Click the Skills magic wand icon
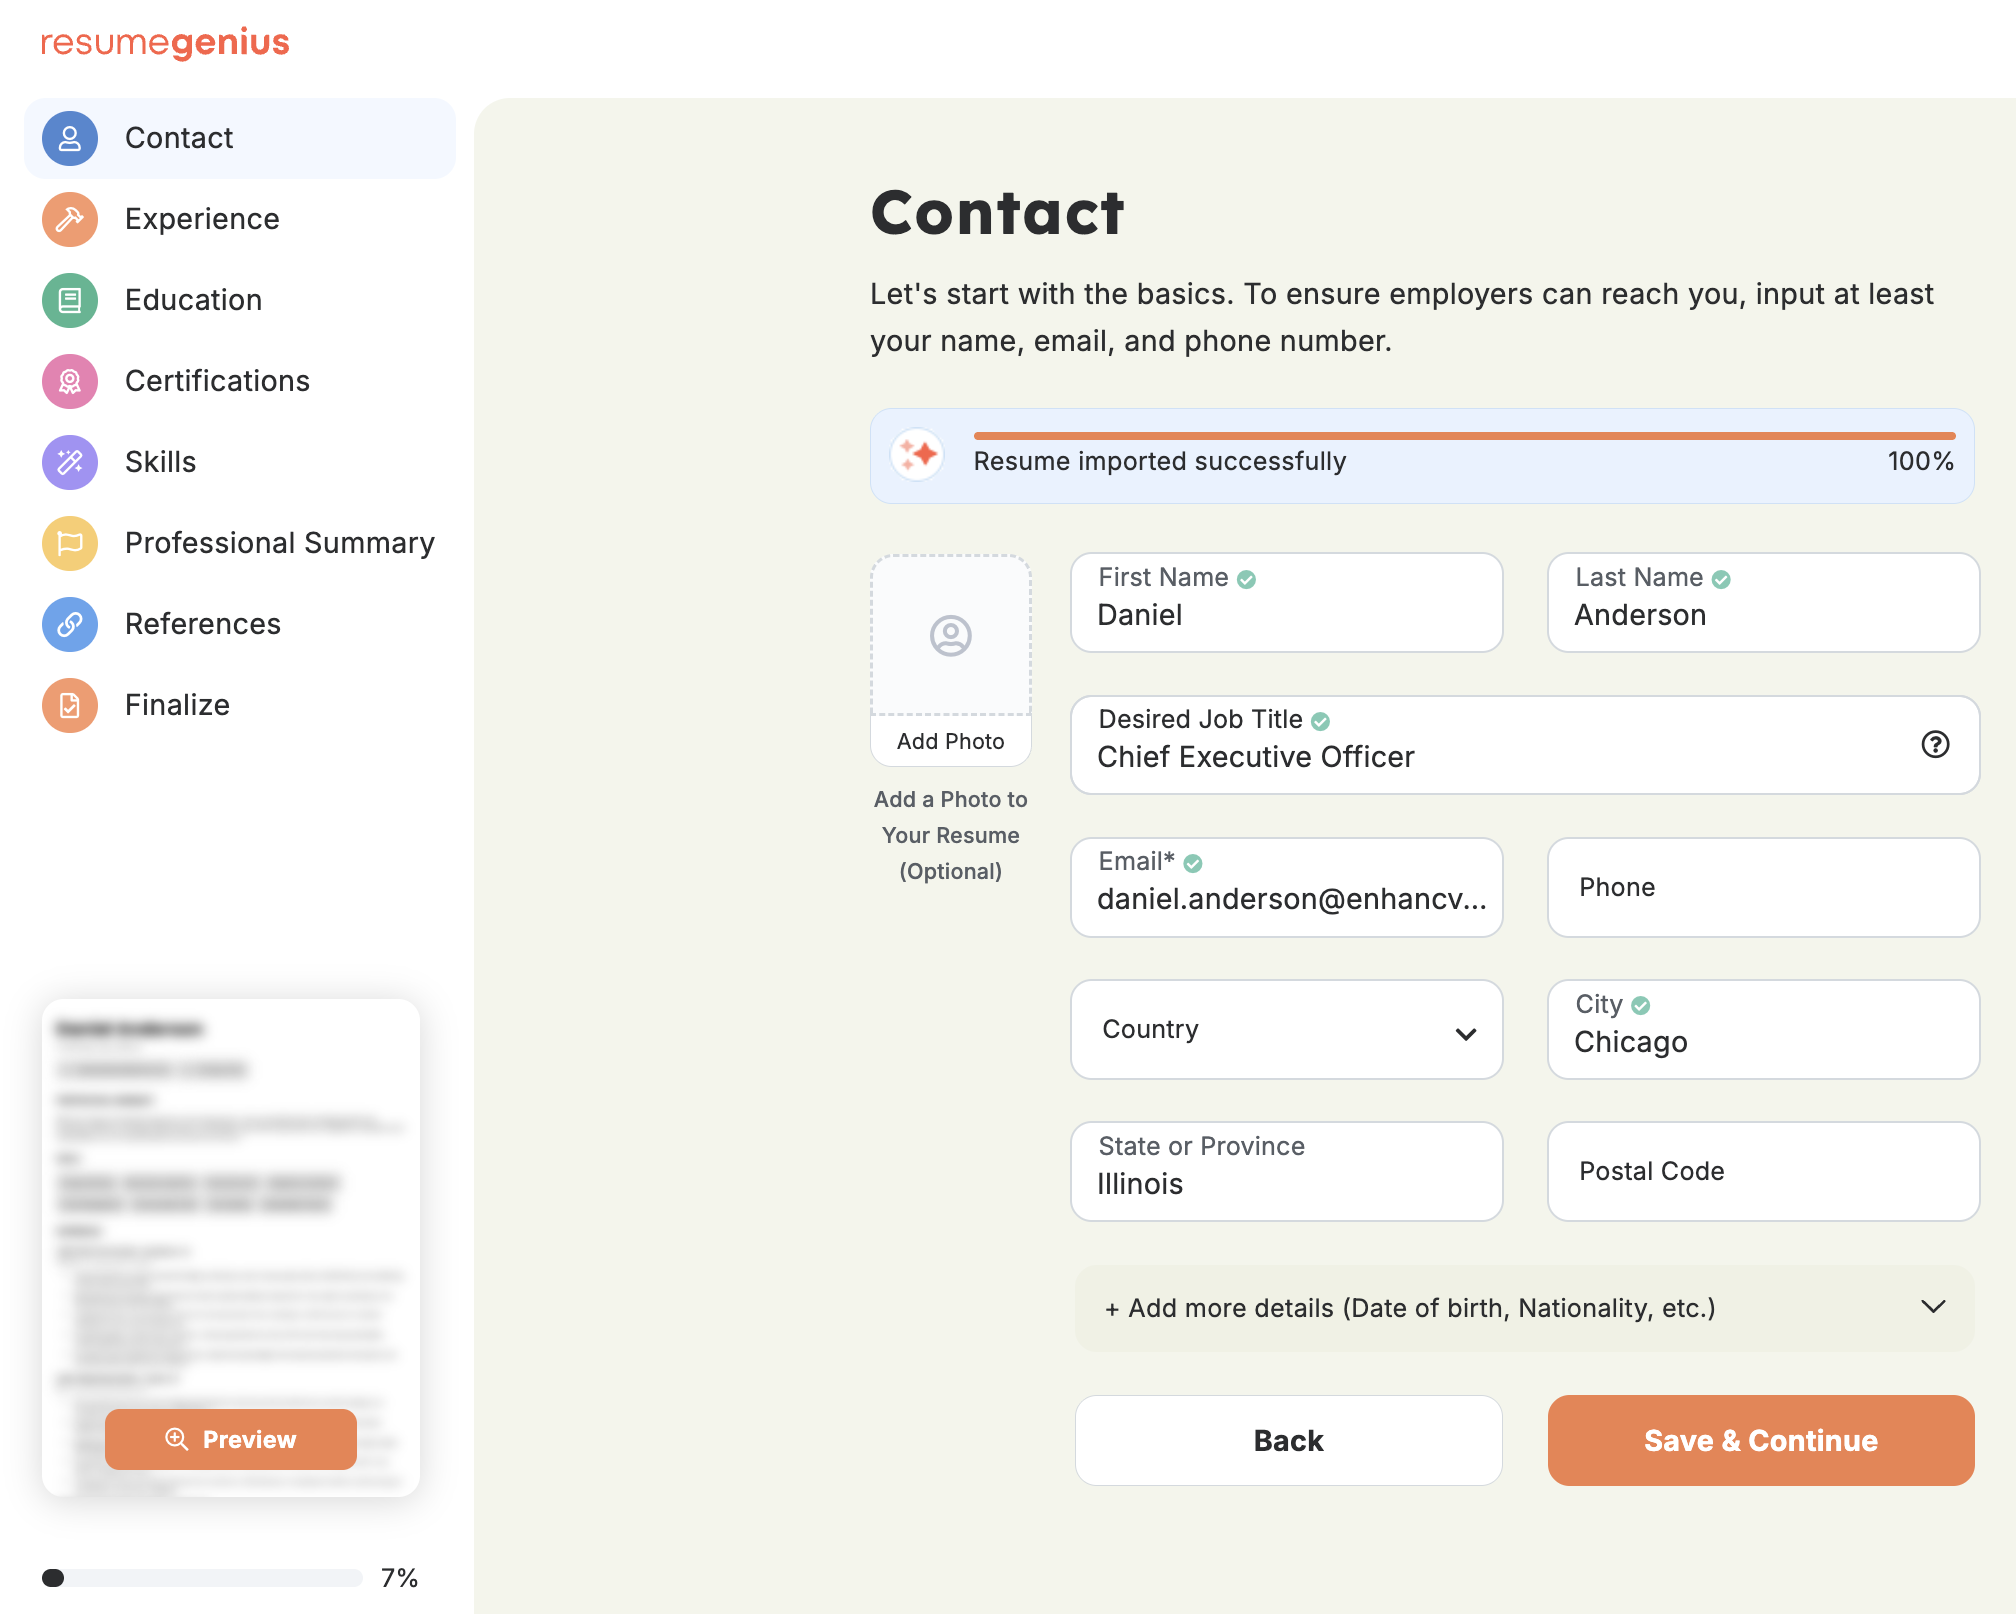This screenshot has width=2016, height=1614. point(70,462)
